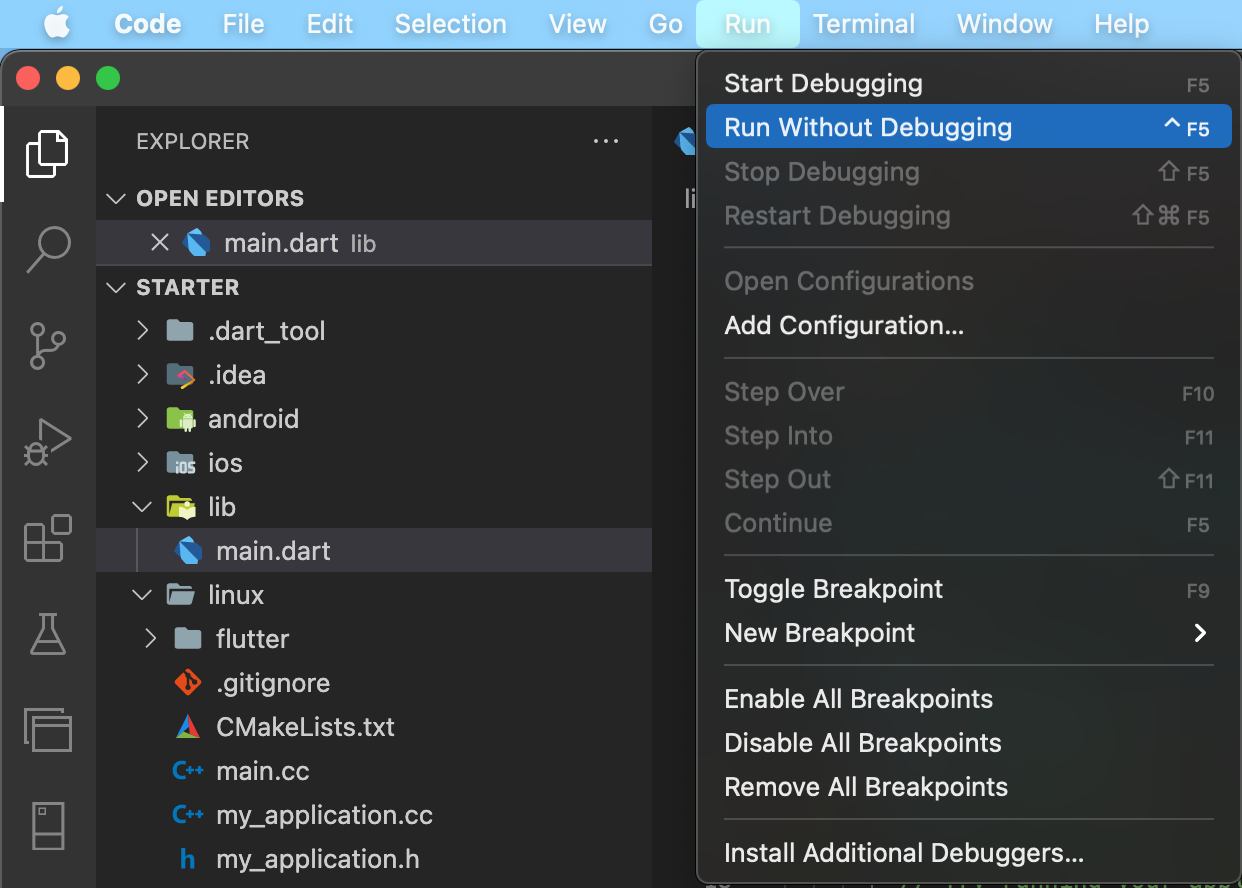1242x888 pixels.
Task: Click the linux folder icon
Action: click(x=180, y=595)
